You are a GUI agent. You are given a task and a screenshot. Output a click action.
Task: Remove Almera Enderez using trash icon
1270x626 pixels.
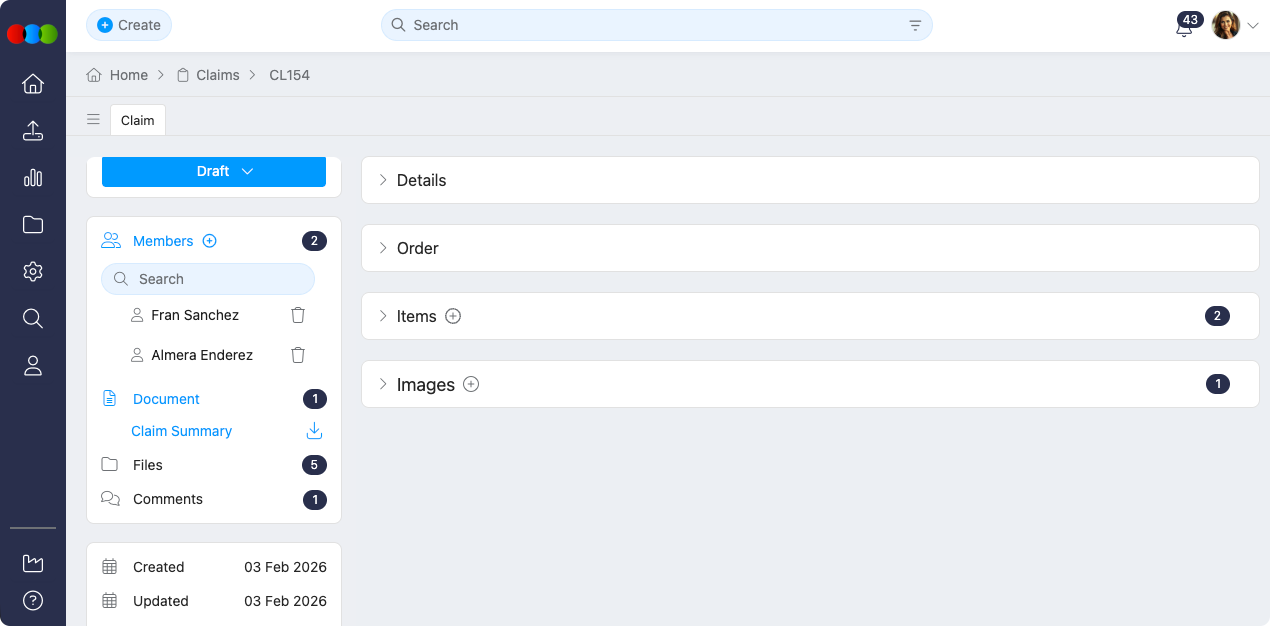(298, 355)
